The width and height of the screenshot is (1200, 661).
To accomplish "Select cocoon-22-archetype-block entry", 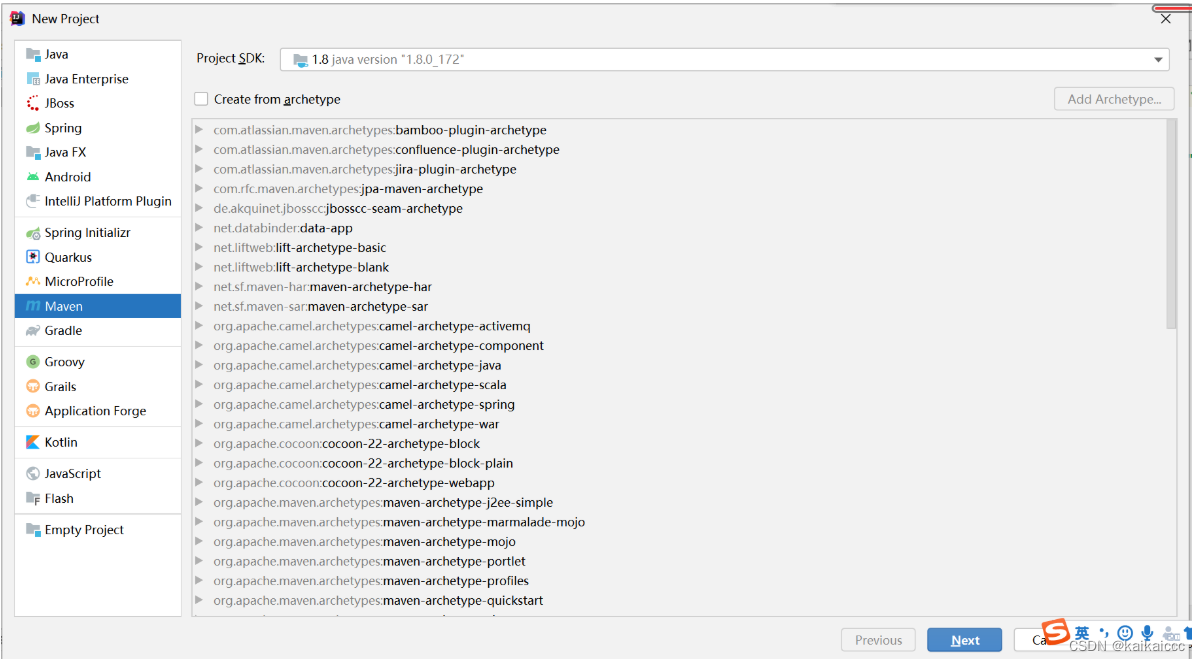I will tap(346, 444).
